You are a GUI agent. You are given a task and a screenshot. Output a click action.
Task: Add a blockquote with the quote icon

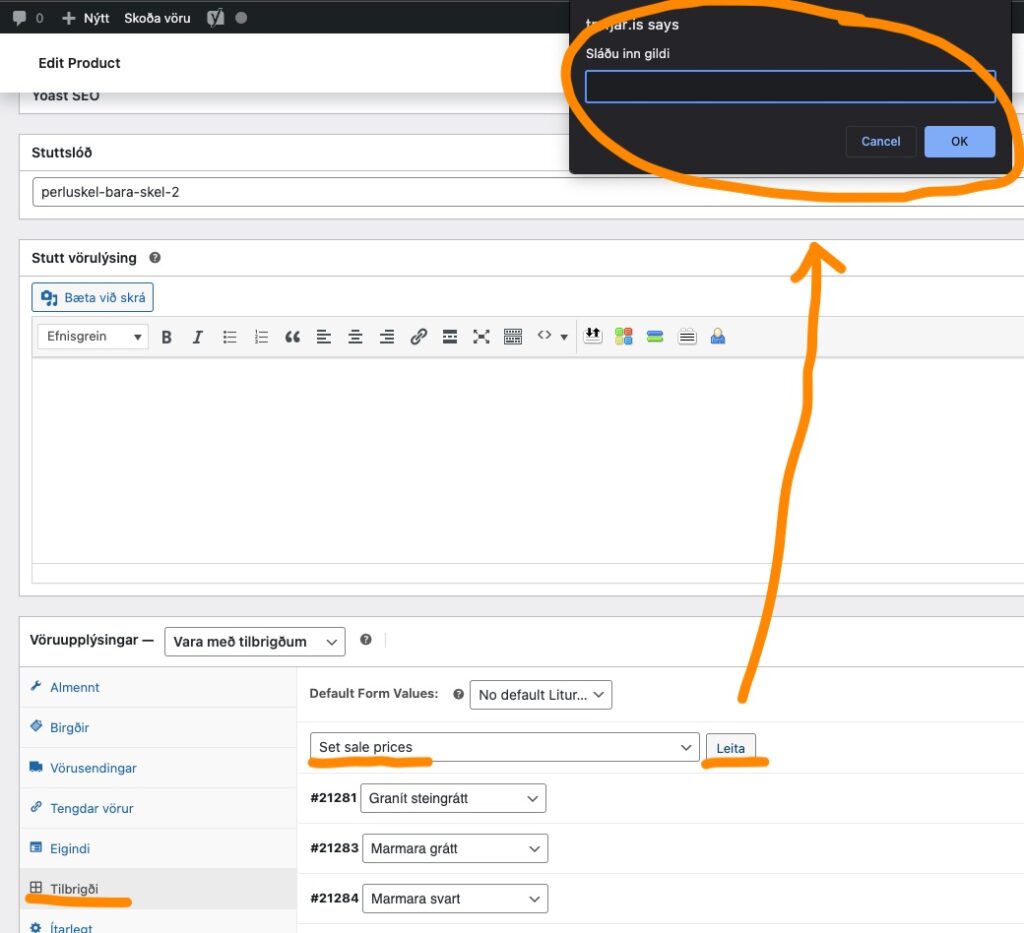(292, 337)
